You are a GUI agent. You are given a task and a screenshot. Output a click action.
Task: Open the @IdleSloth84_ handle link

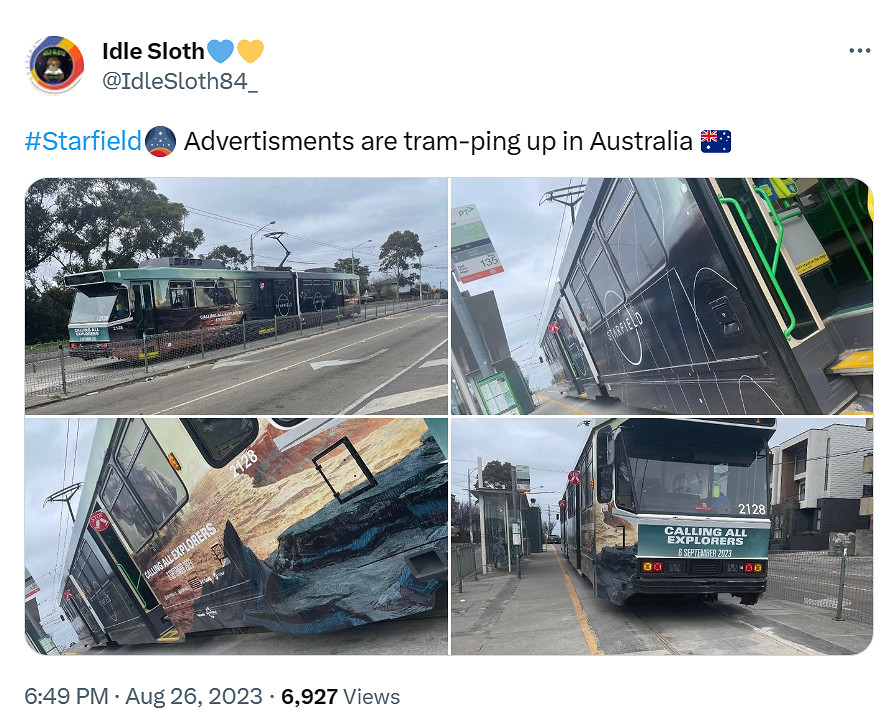click(180, 81)
